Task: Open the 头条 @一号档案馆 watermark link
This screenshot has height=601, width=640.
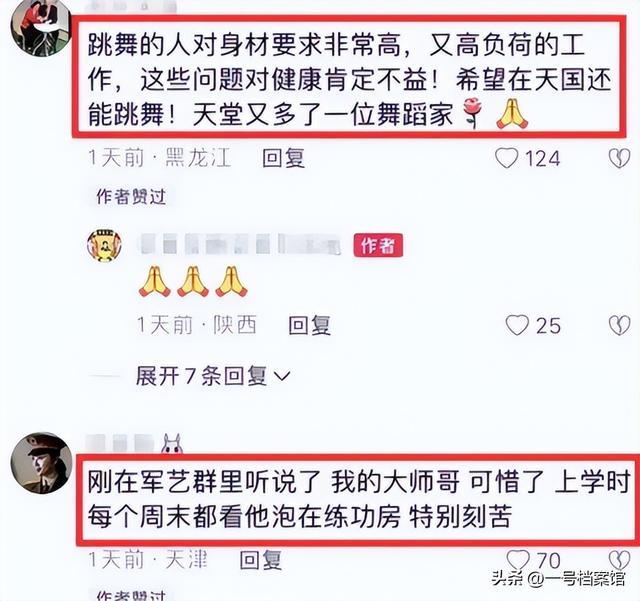Action: pyautogui.click(x=558, y=578)
